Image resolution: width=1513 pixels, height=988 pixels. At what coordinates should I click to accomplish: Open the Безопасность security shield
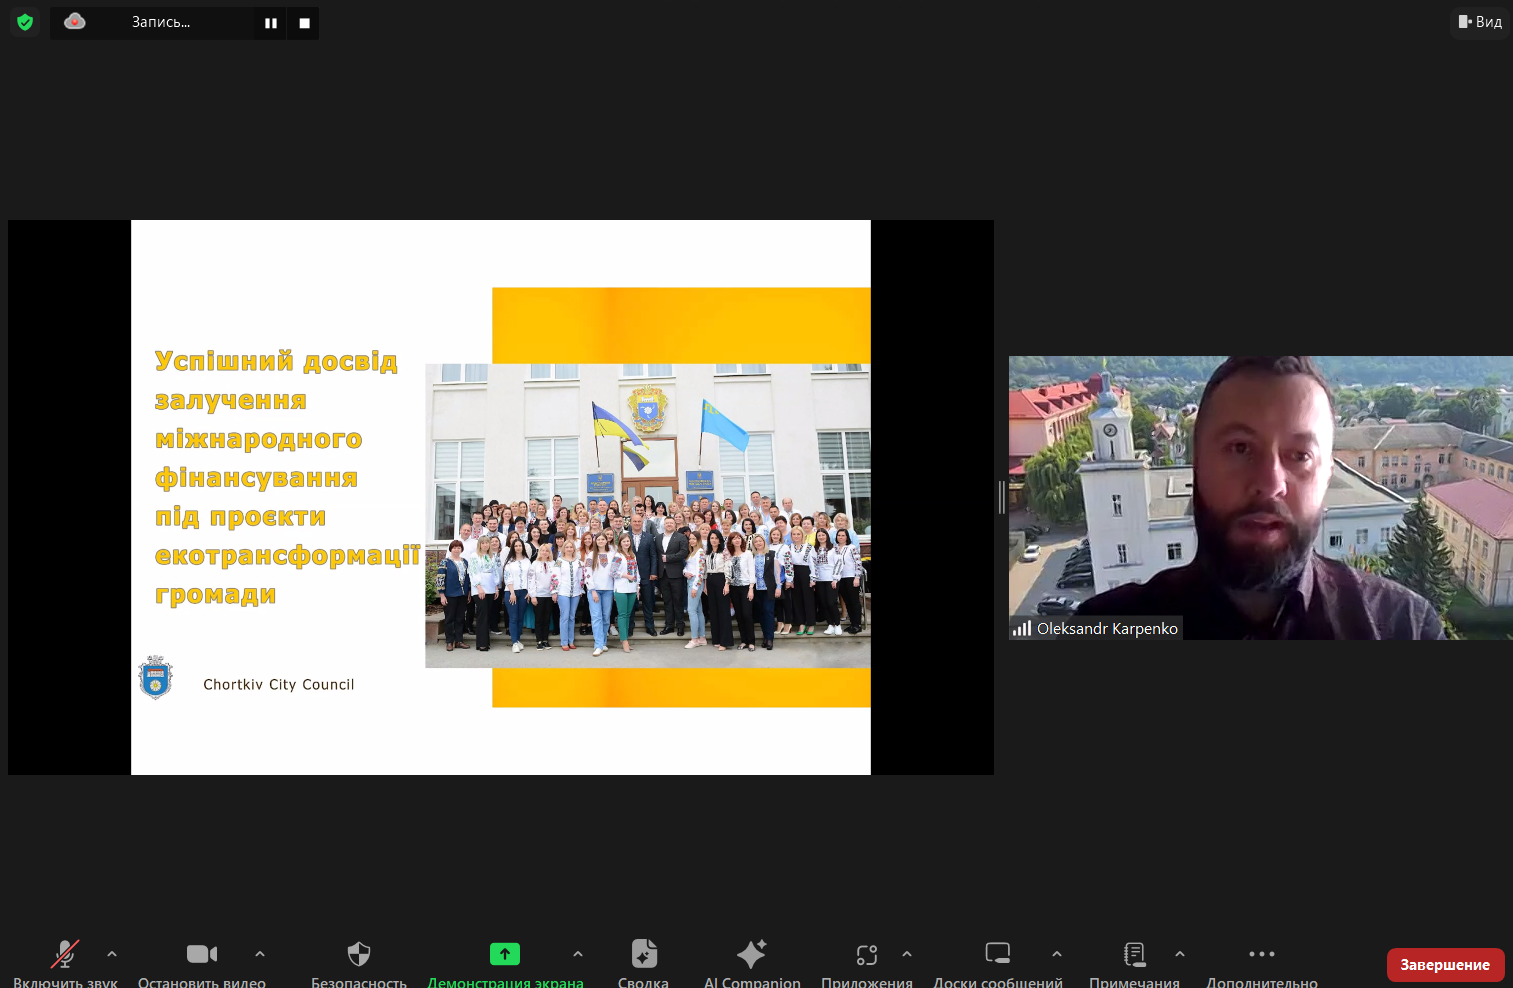[359, 955]
